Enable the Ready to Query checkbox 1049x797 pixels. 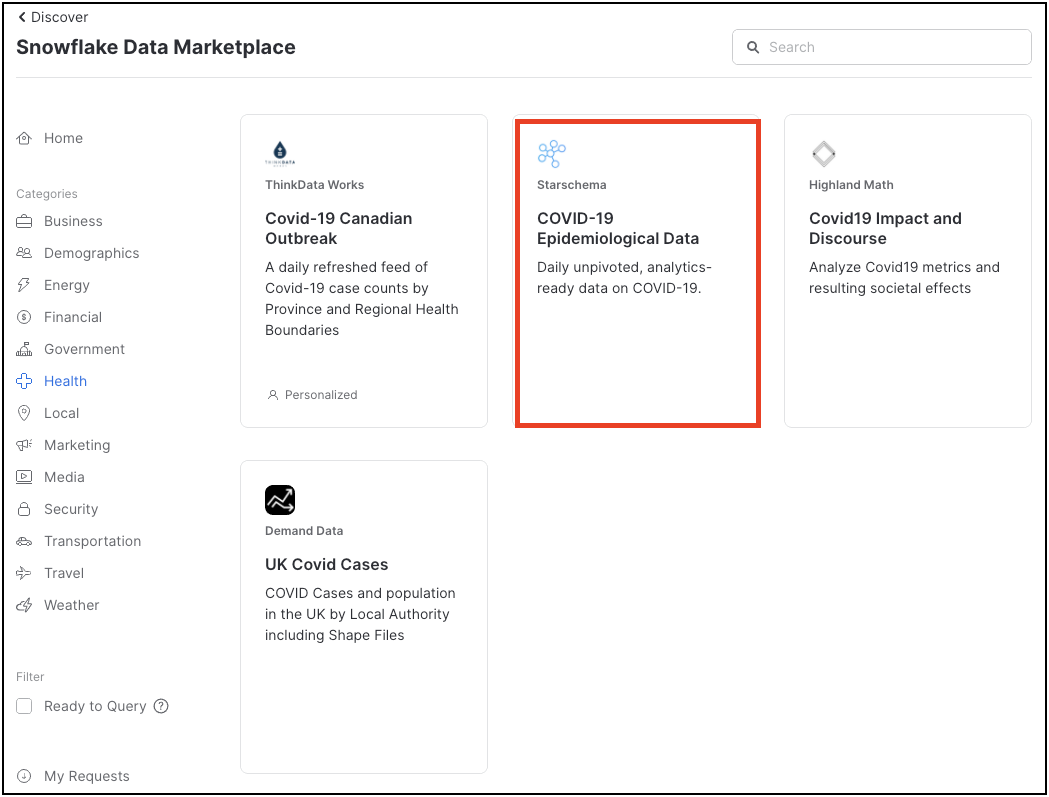point(25,706)
